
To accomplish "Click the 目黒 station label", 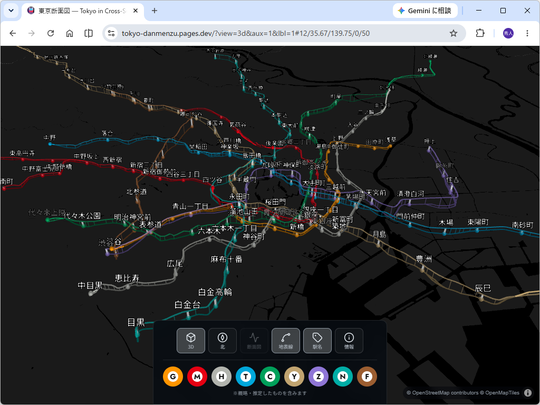I will 136,322.
